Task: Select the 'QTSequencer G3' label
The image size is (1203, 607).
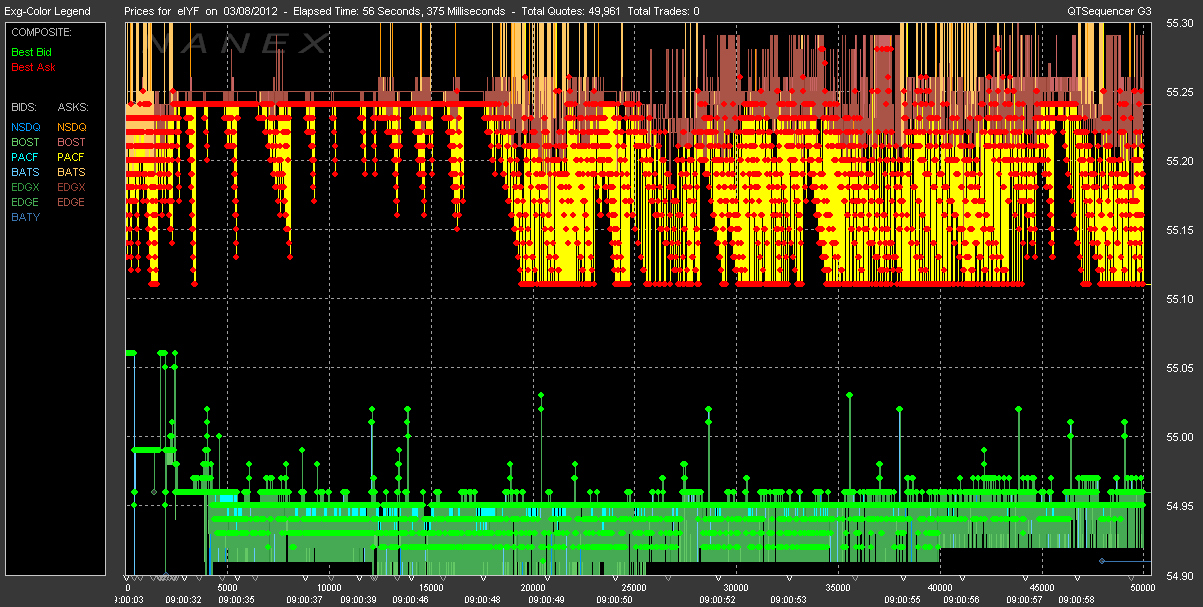Action: point(1108,11)
